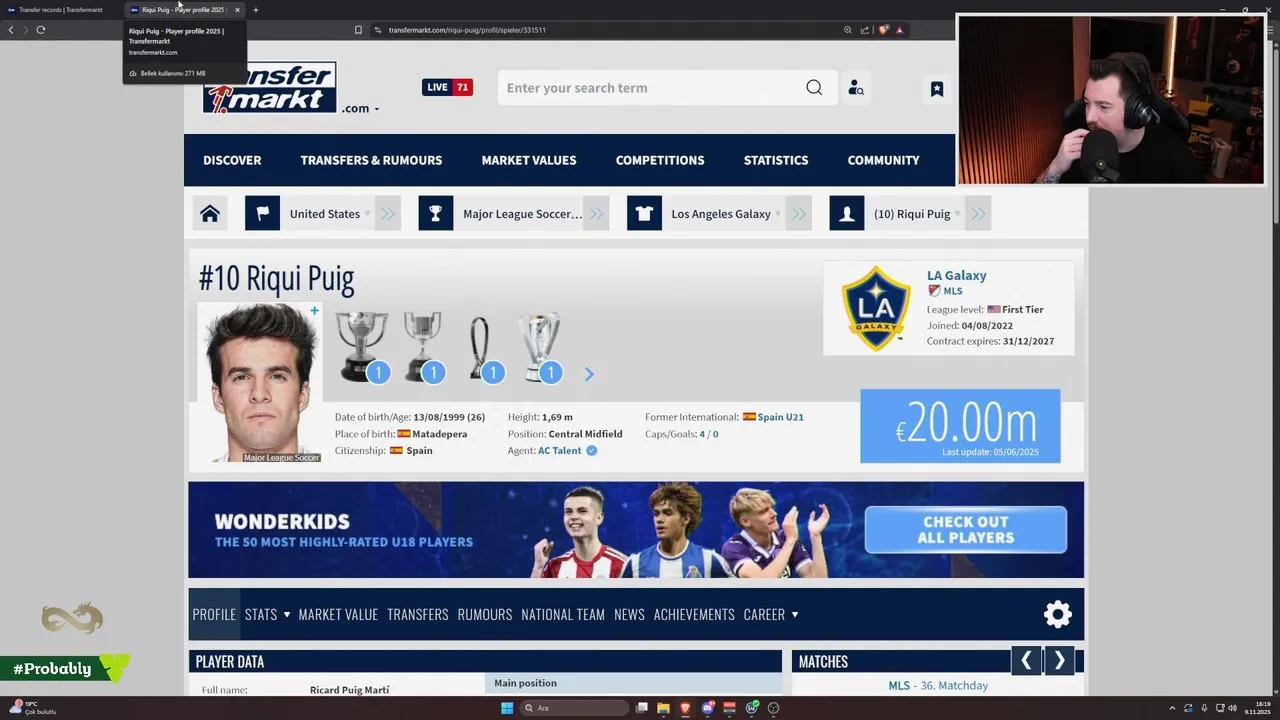Open the (10) Riqui Puig dropdown
The width and height of the screenshot is (1280, 720).
pyautogui.click(x=916, y=214)
